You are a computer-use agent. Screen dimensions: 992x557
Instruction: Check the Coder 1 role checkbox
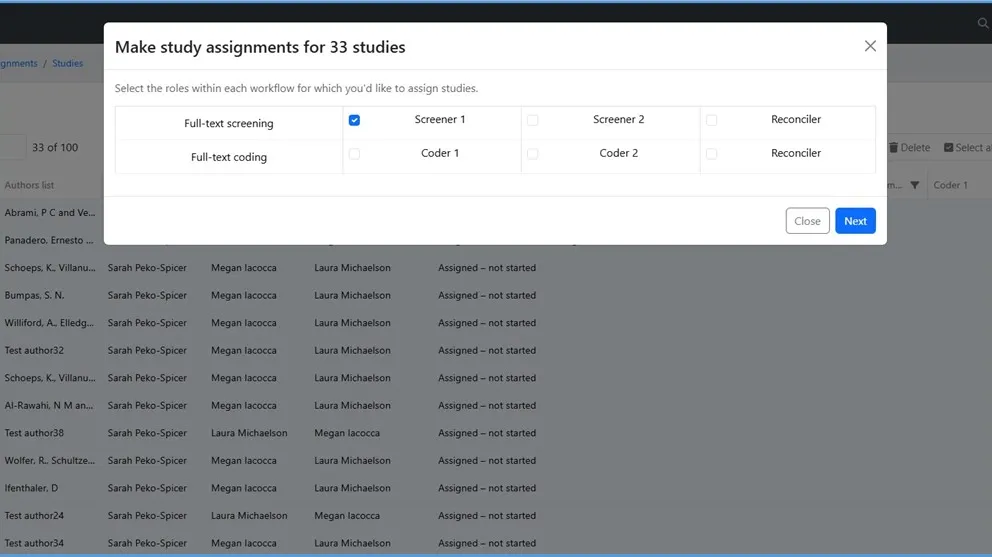tap(354, 154)
